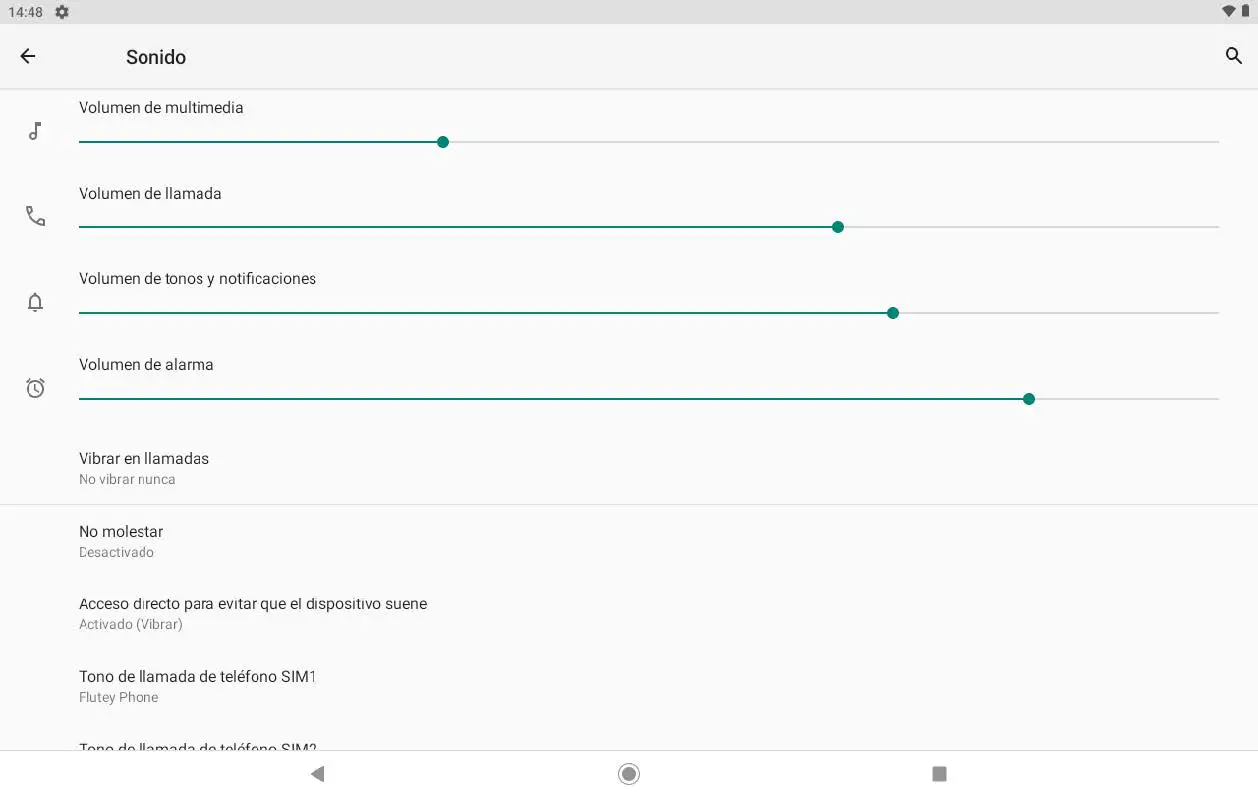This screenshot has width=1258, height=798.
Task: Click the ring and notification slider handle
Action: click(x=893, y=313)
